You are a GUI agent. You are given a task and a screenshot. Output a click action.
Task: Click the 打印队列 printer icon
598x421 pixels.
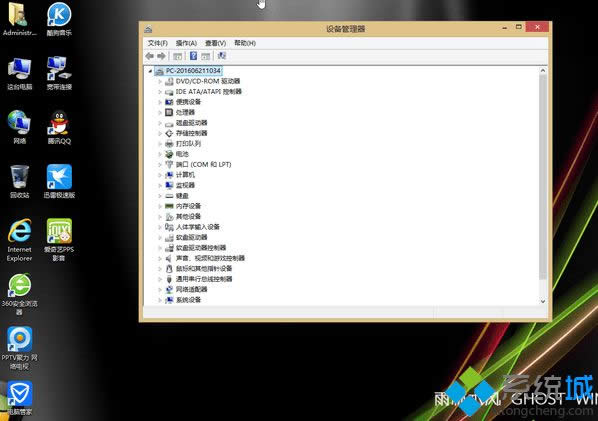click(x=169, y=144)
